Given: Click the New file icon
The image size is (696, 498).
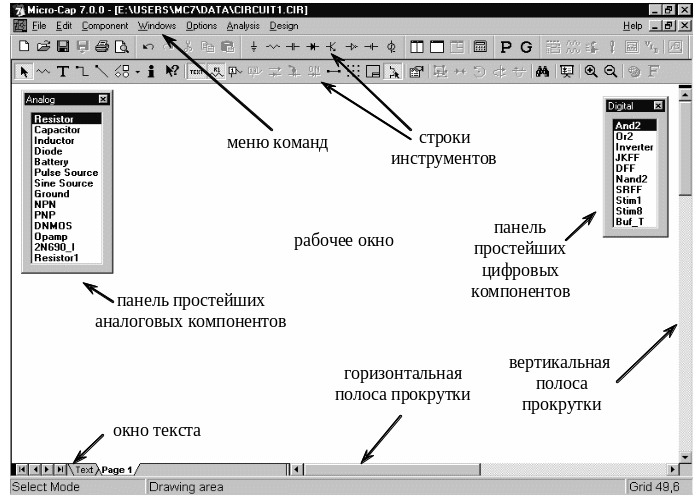Looking at the screenshot, I should 24,46.
